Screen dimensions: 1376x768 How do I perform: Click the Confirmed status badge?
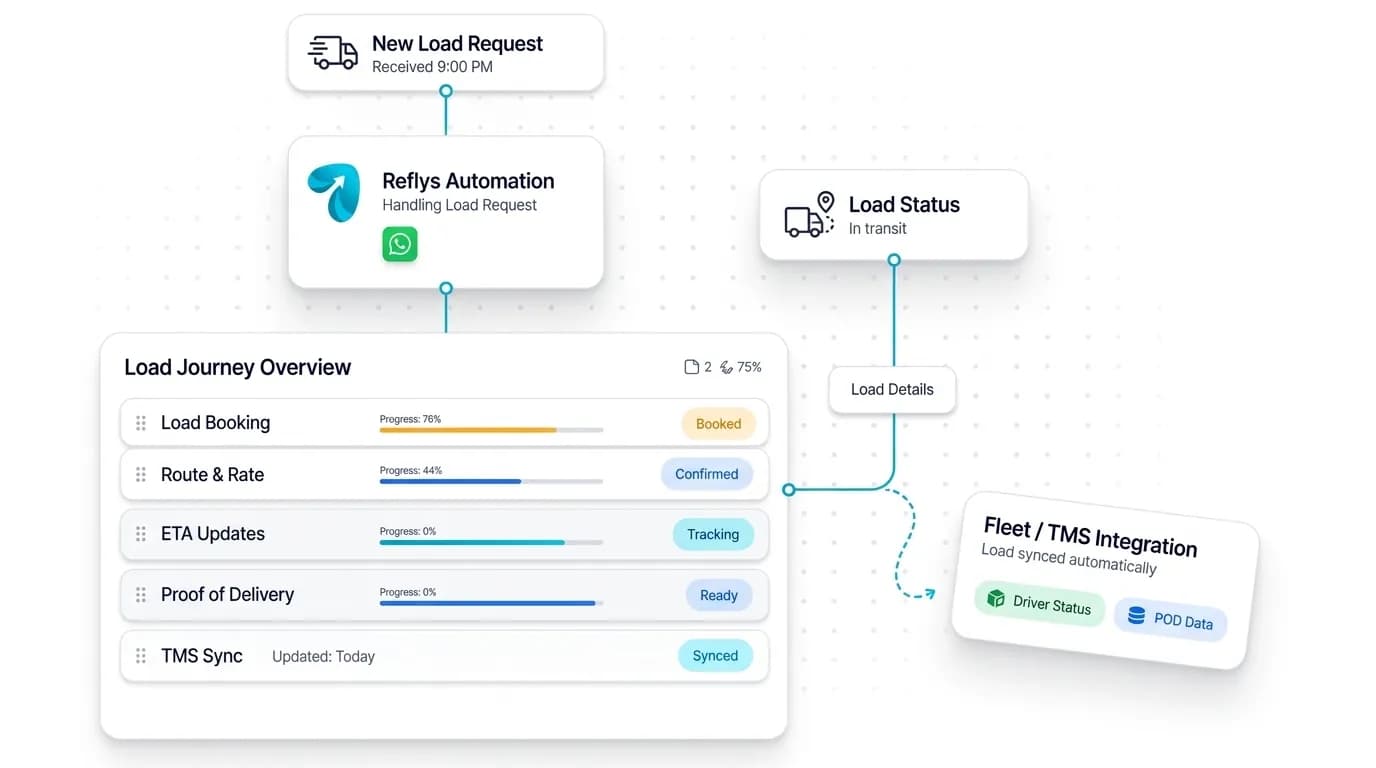pyautogui.click(x=706, y=474)
